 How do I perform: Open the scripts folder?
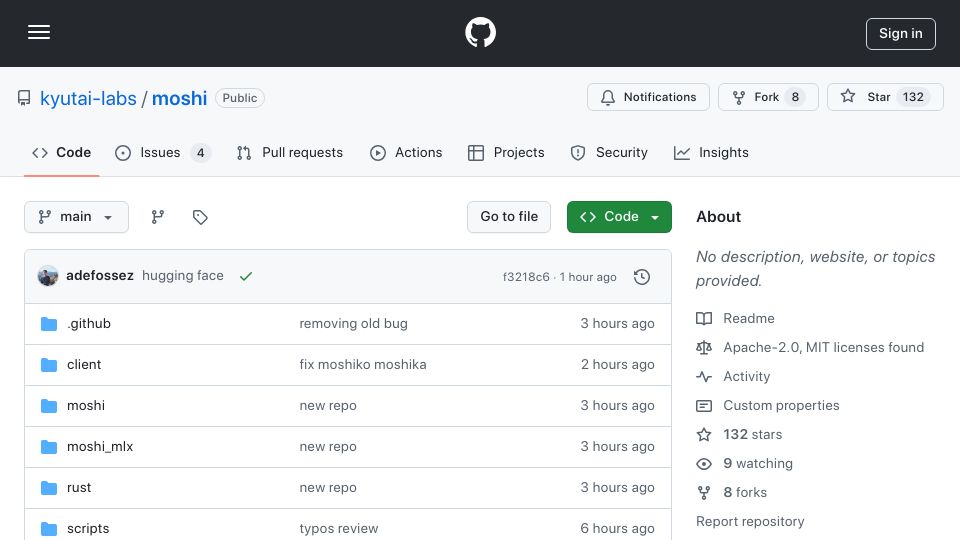pos(88,528)
